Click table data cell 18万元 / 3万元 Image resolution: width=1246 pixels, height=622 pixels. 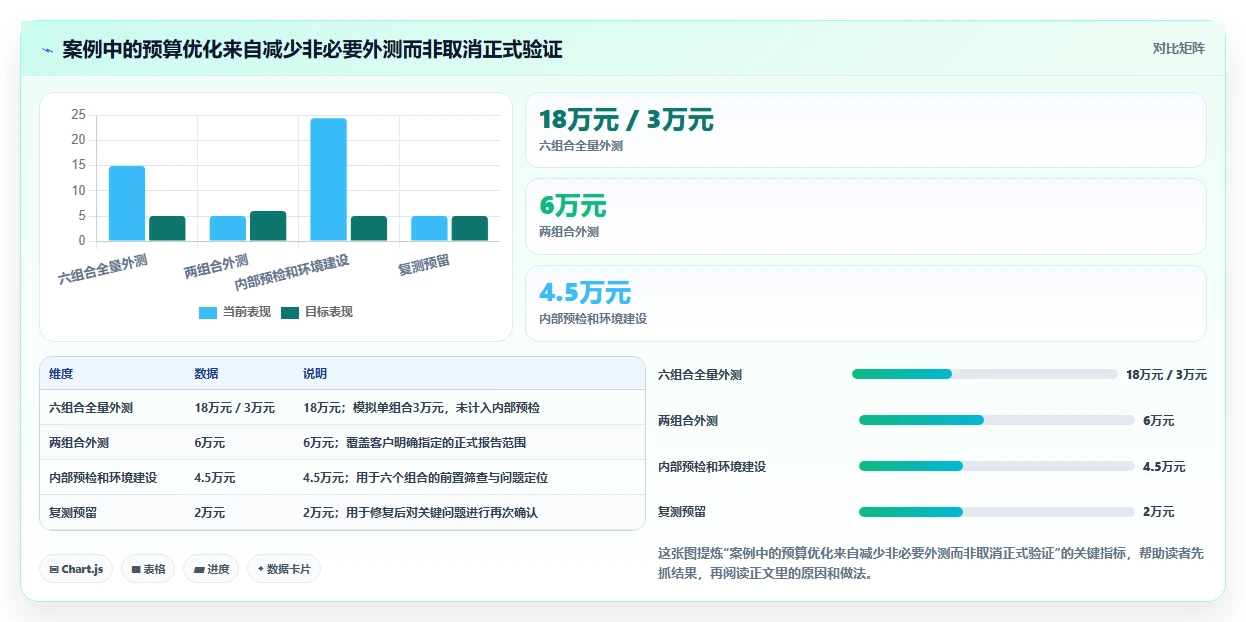[x=235, y=408]
